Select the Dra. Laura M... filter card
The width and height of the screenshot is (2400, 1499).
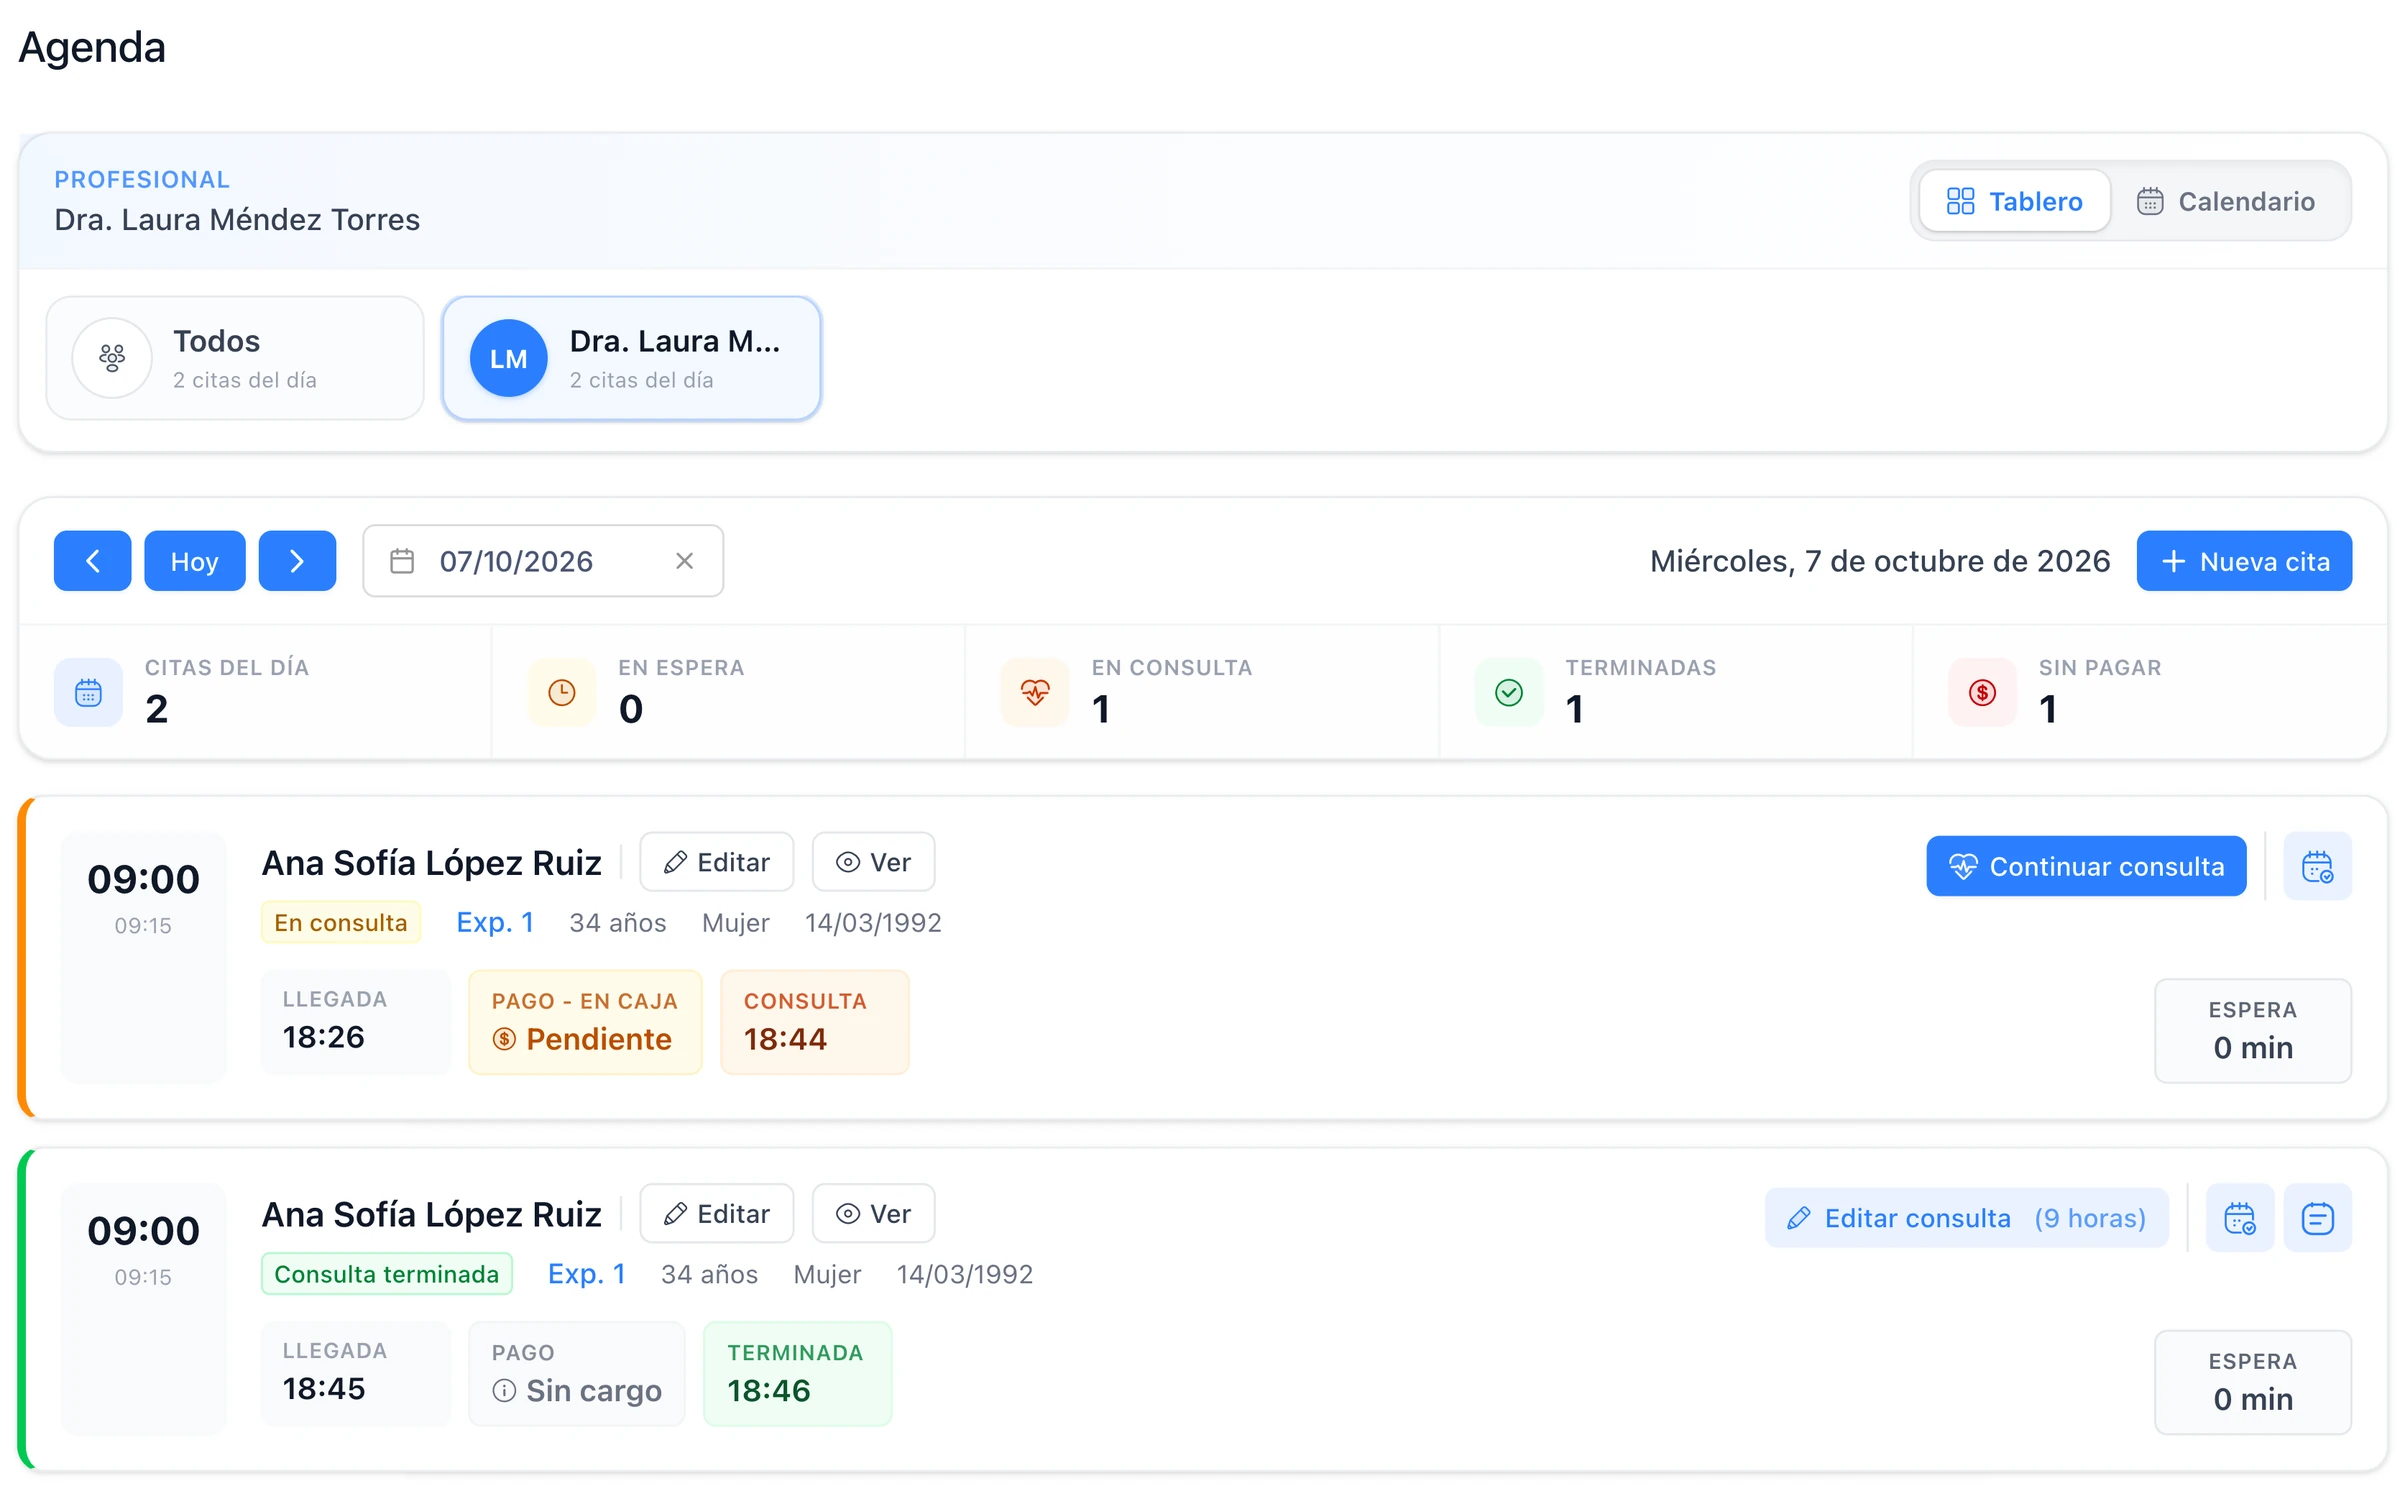pos(631,358)
